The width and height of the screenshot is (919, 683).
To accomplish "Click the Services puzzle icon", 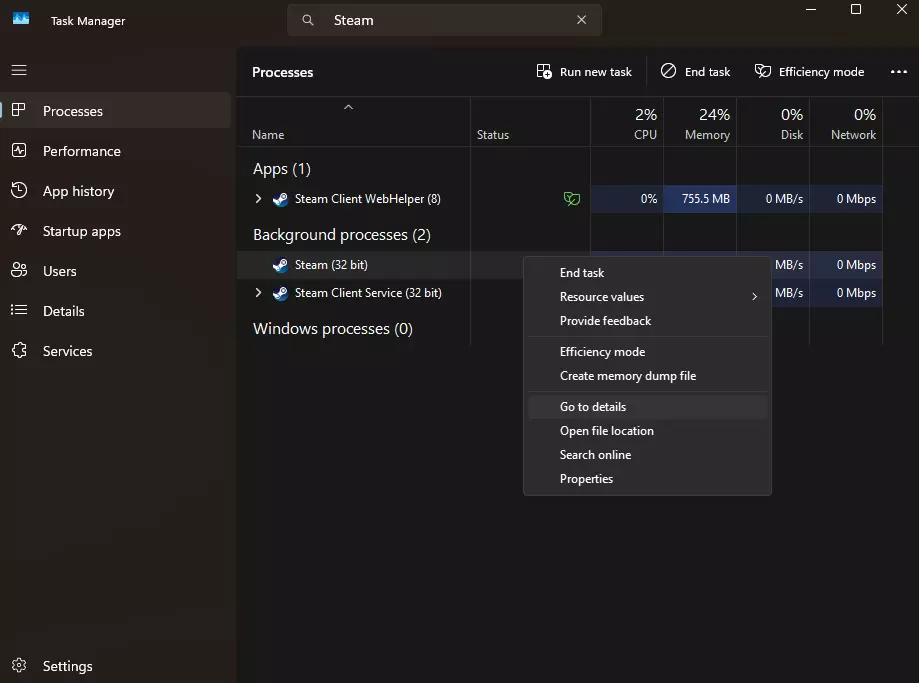I will click(19, 350).
